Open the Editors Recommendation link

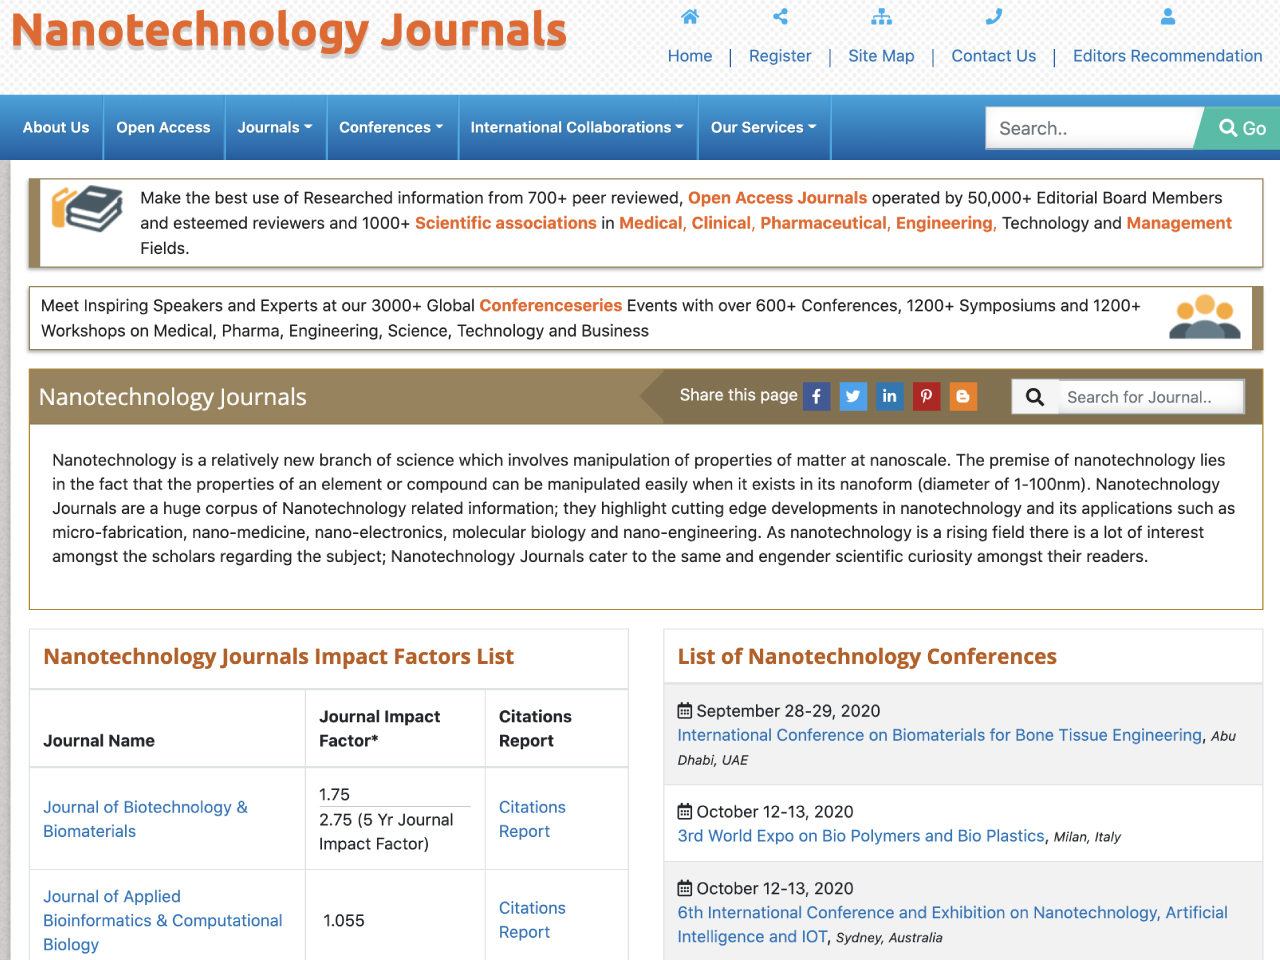coord(1167,56)
